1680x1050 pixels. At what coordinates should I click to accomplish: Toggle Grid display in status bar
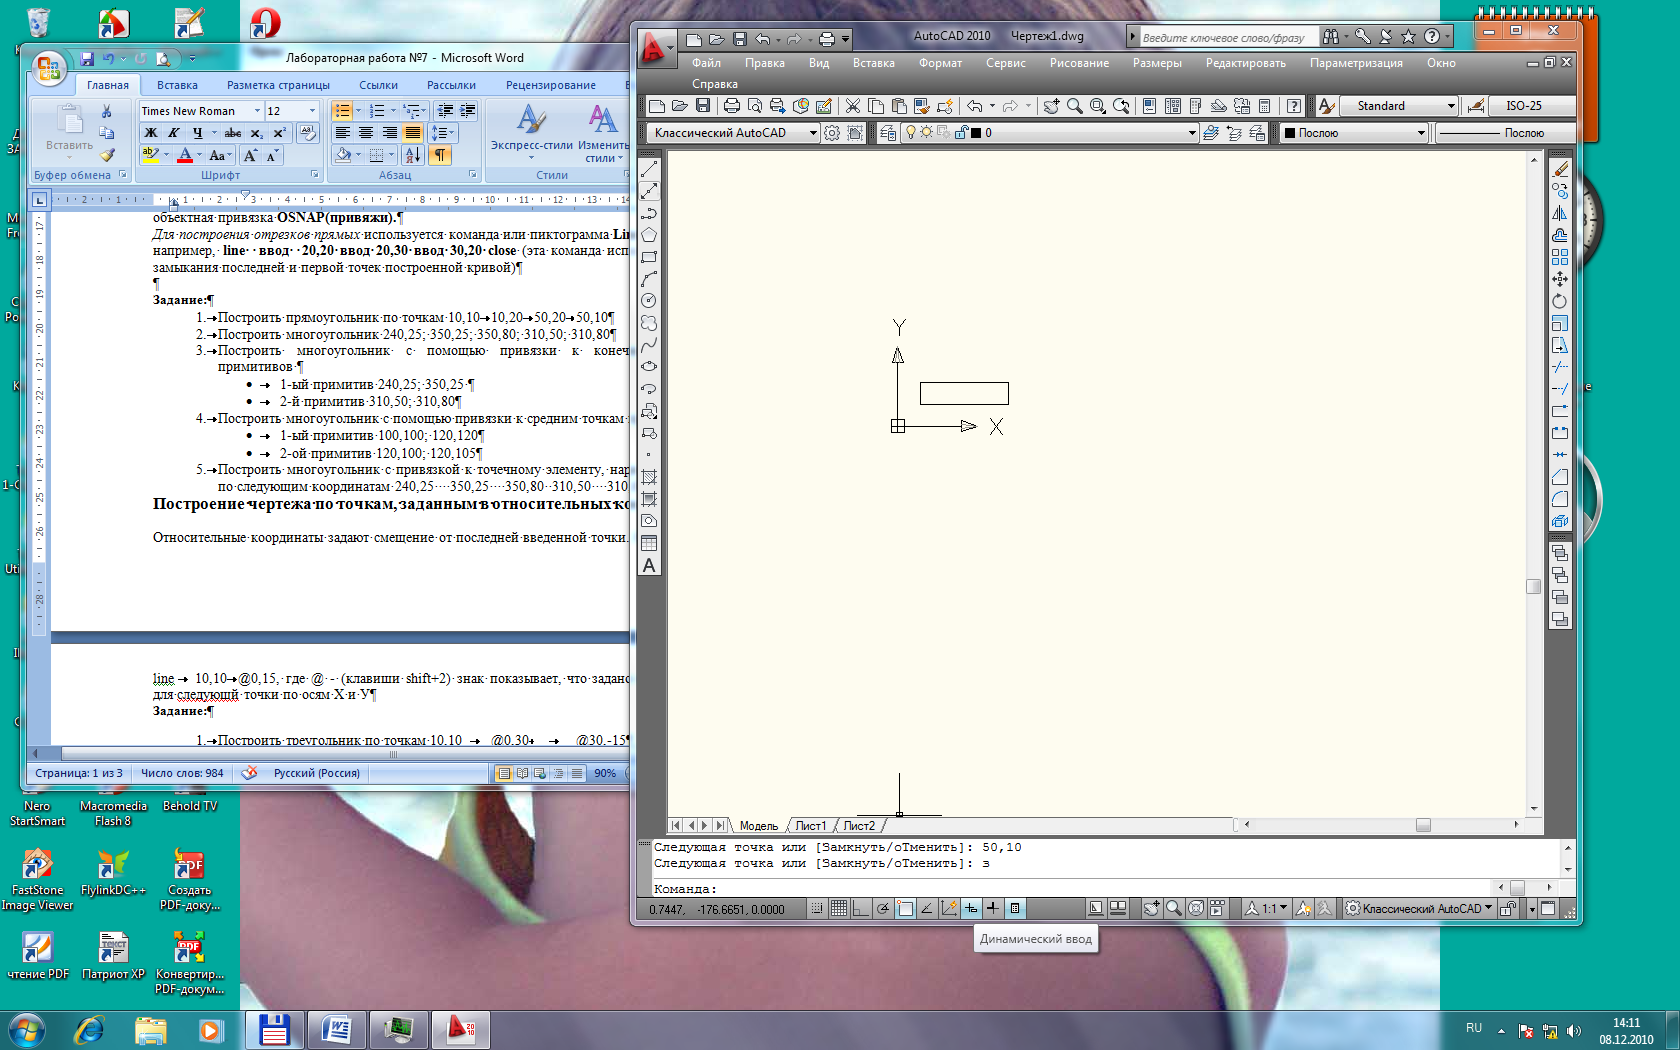[839, 909]
